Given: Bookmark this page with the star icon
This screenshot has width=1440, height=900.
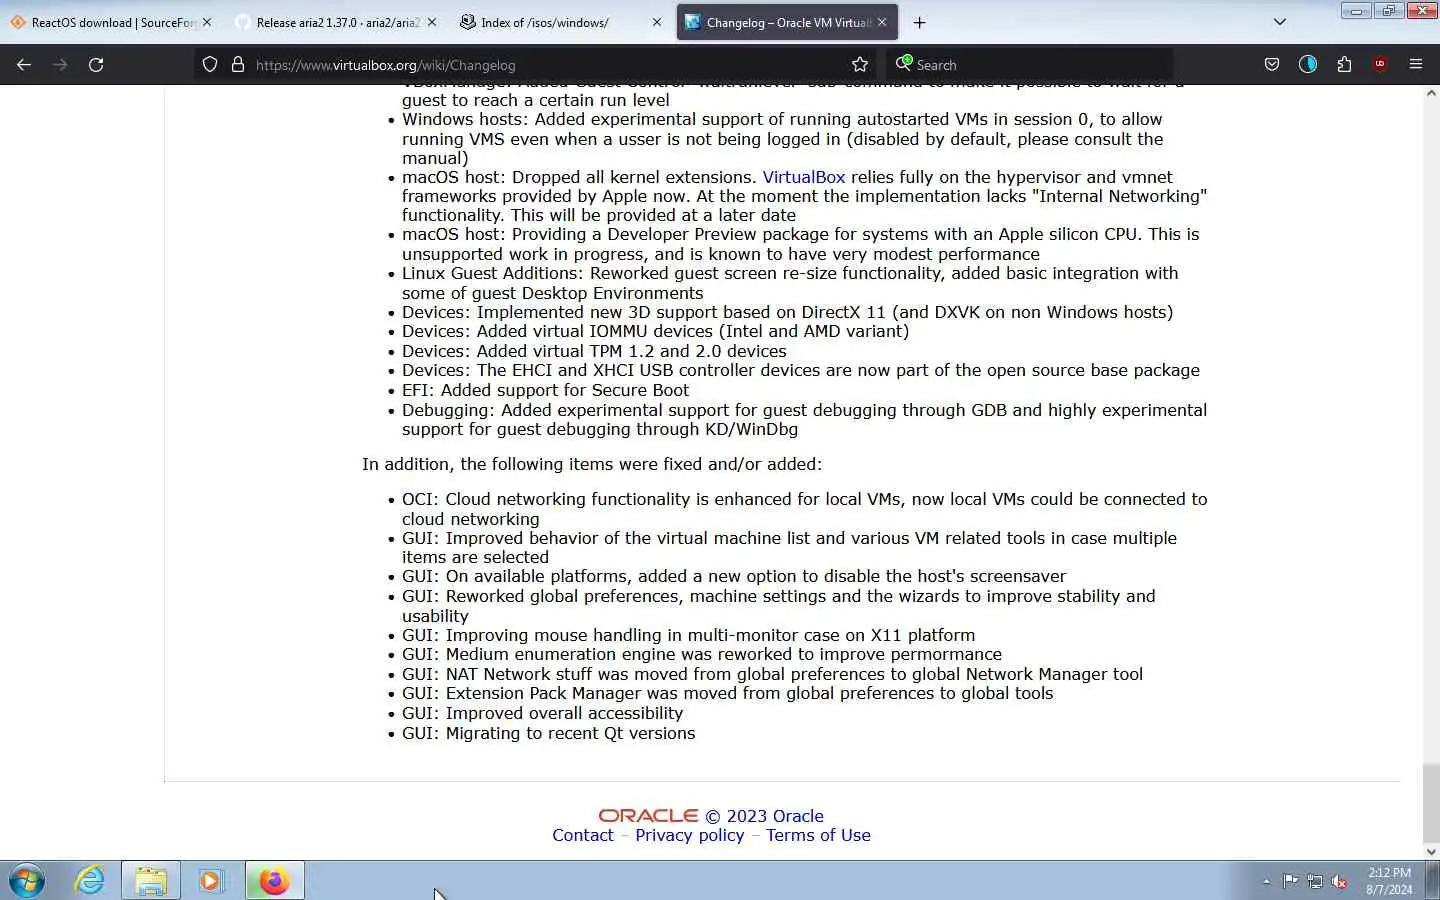Looking at the screenshot, I should [x=860, y=64].
